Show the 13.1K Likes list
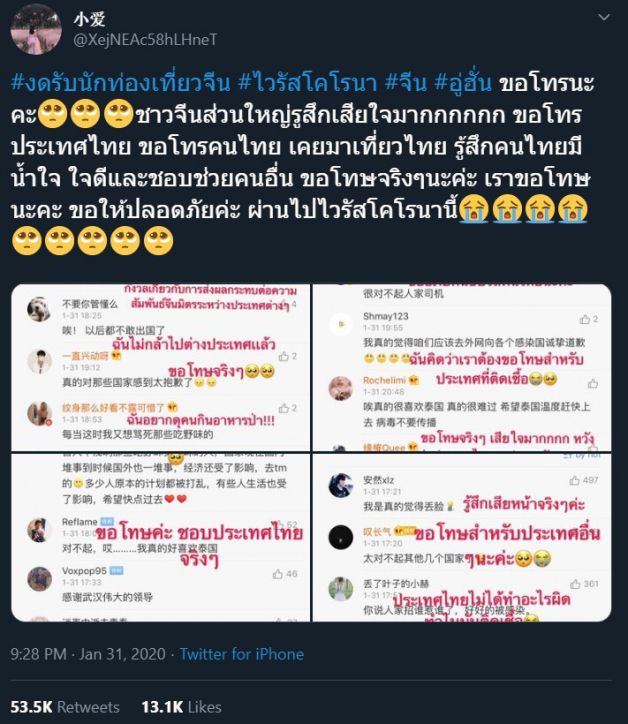The image size is (628, 724). pyautogui.click(x=181, y=707)
